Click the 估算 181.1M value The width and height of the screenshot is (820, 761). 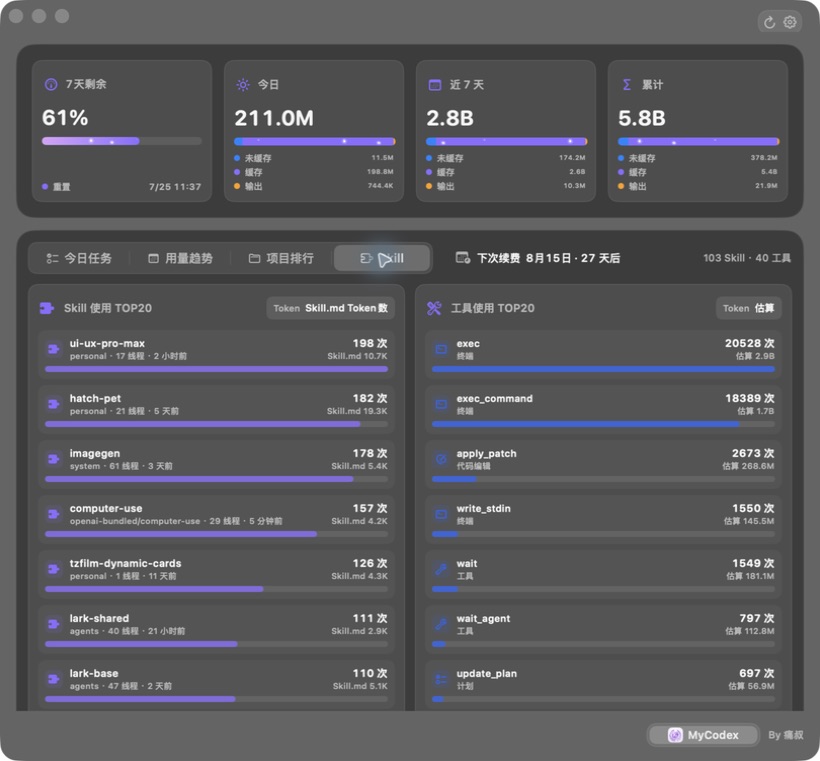pyautogui.click(x=750, y=576)
